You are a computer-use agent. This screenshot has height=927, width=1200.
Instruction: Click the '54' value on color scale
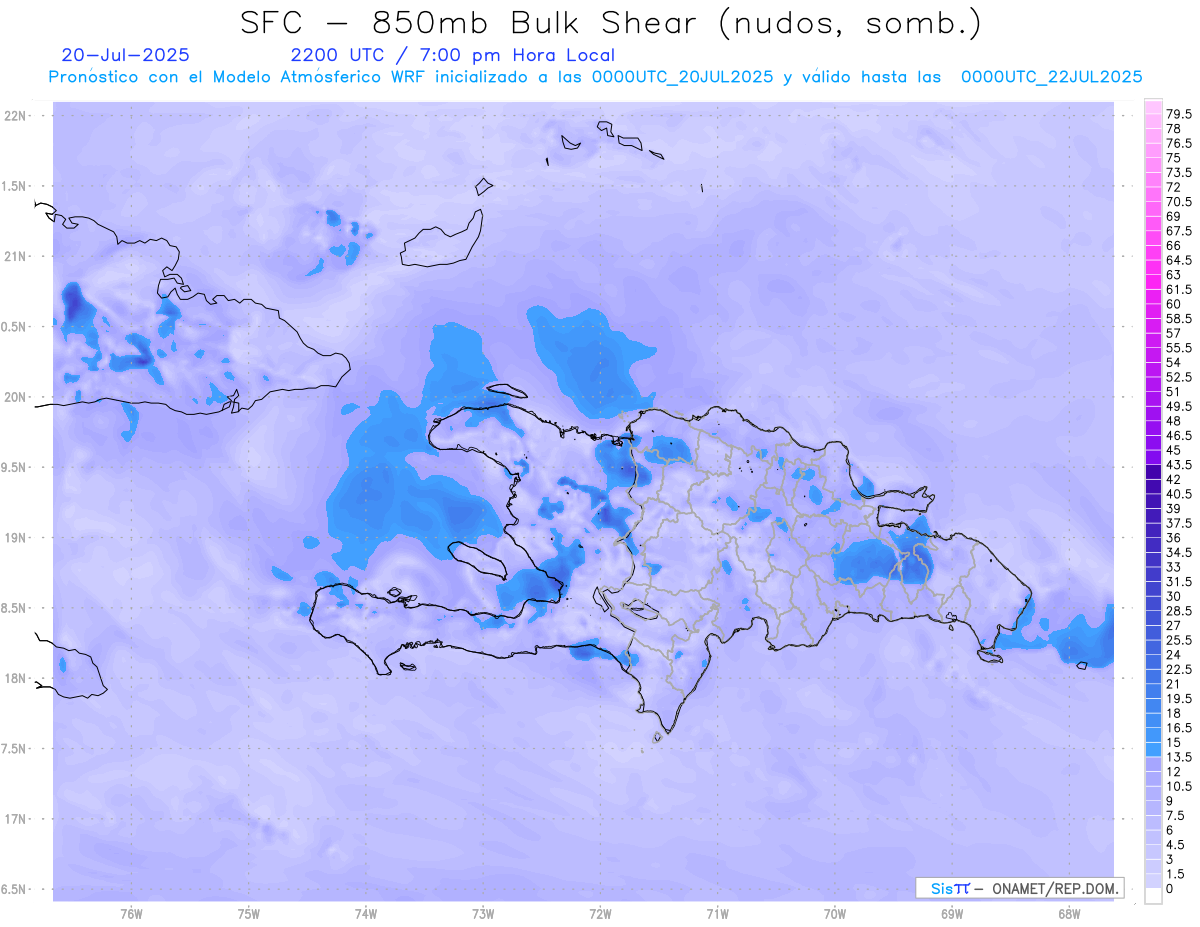[1174, 362]
